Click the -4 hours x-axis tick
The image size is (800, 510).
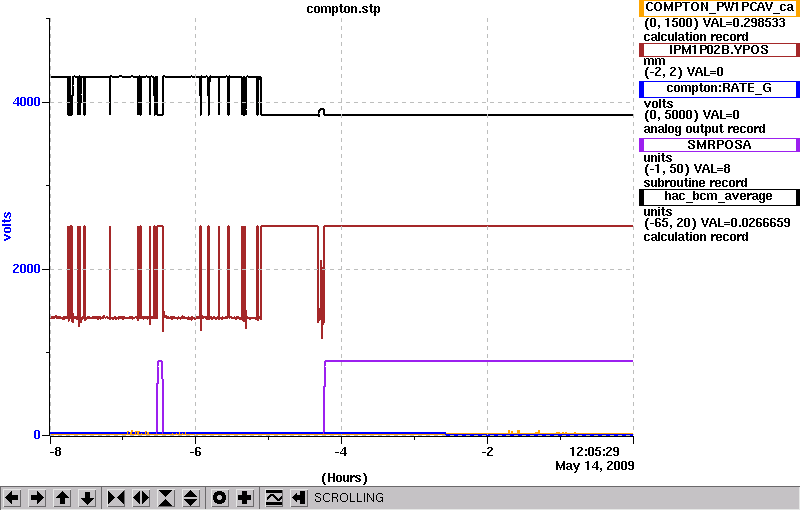tap(341, 452)
